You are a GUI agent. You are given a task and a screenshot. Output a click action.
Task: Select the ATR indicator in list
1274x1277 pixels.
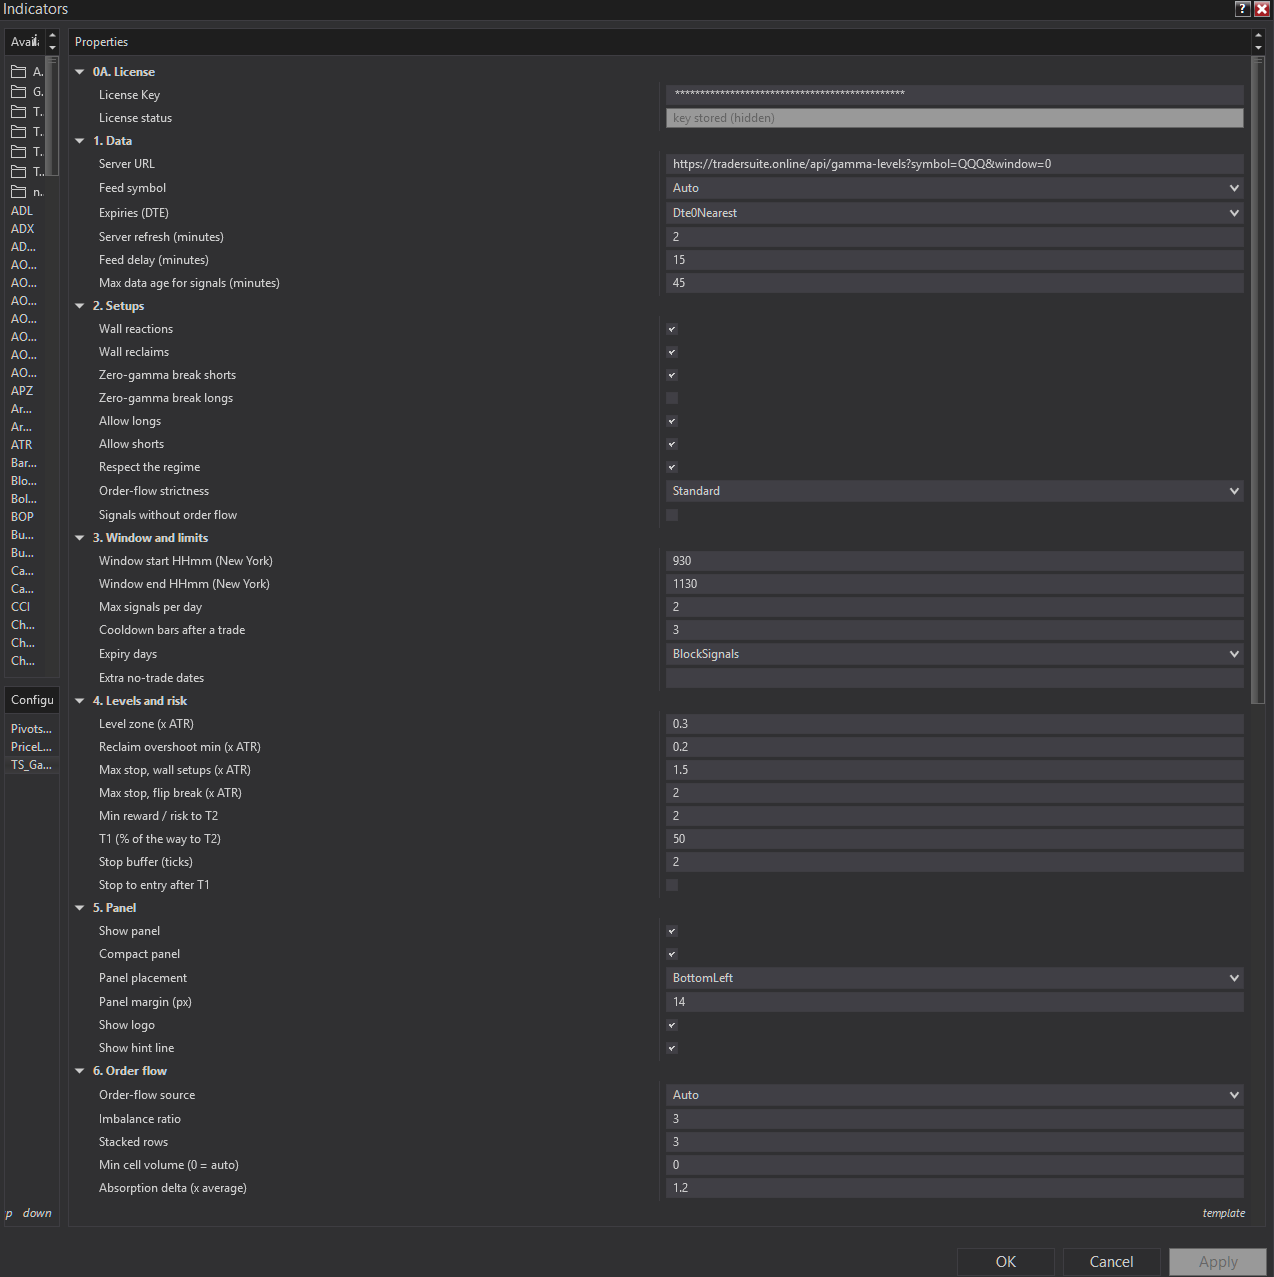click(x=21, y=445)
